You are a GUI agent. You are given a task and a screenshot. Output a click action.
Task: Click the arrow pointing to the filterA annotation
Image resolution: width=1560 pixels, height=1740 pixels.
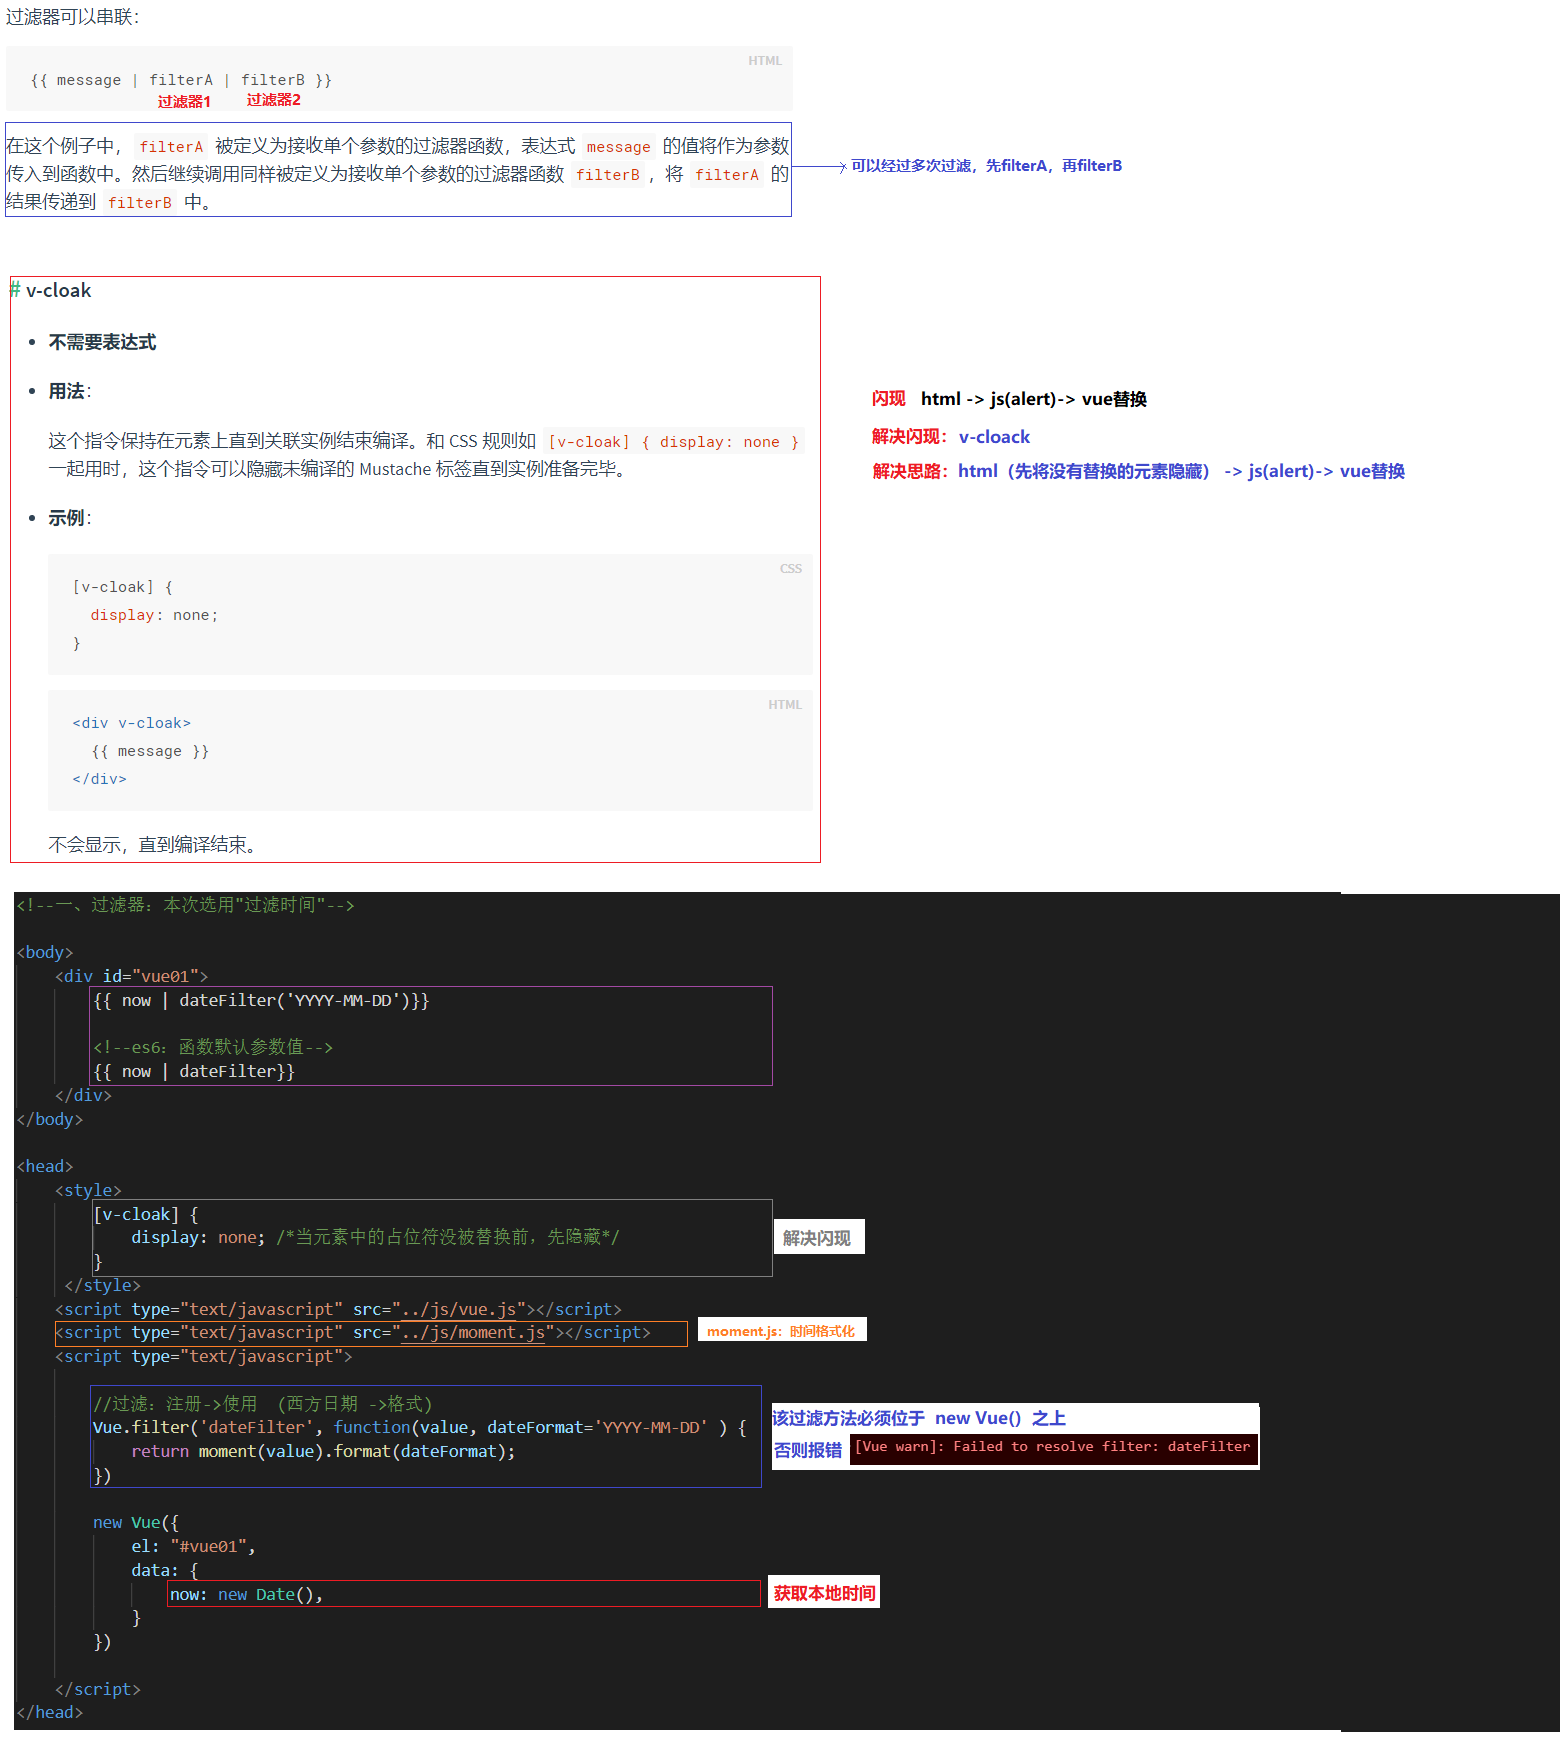[x=819, y=167]
